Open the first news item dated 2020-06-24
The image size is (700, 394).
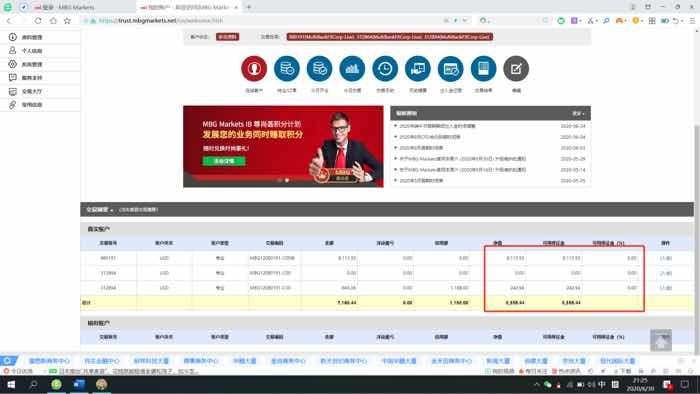[437, 126]
